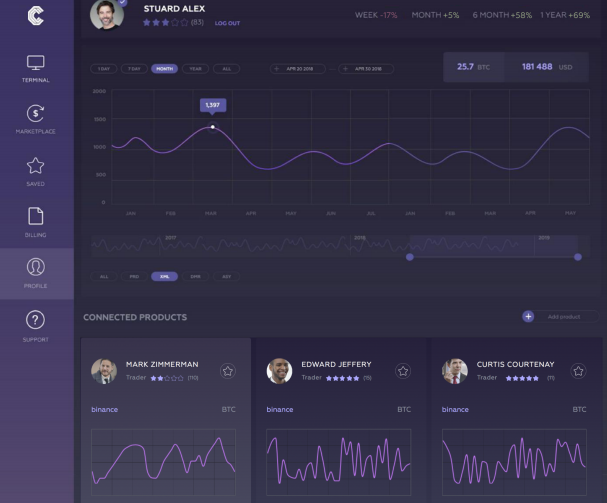Select the 1 DAY time range tab
607x503 pixels.
point(103,69)
